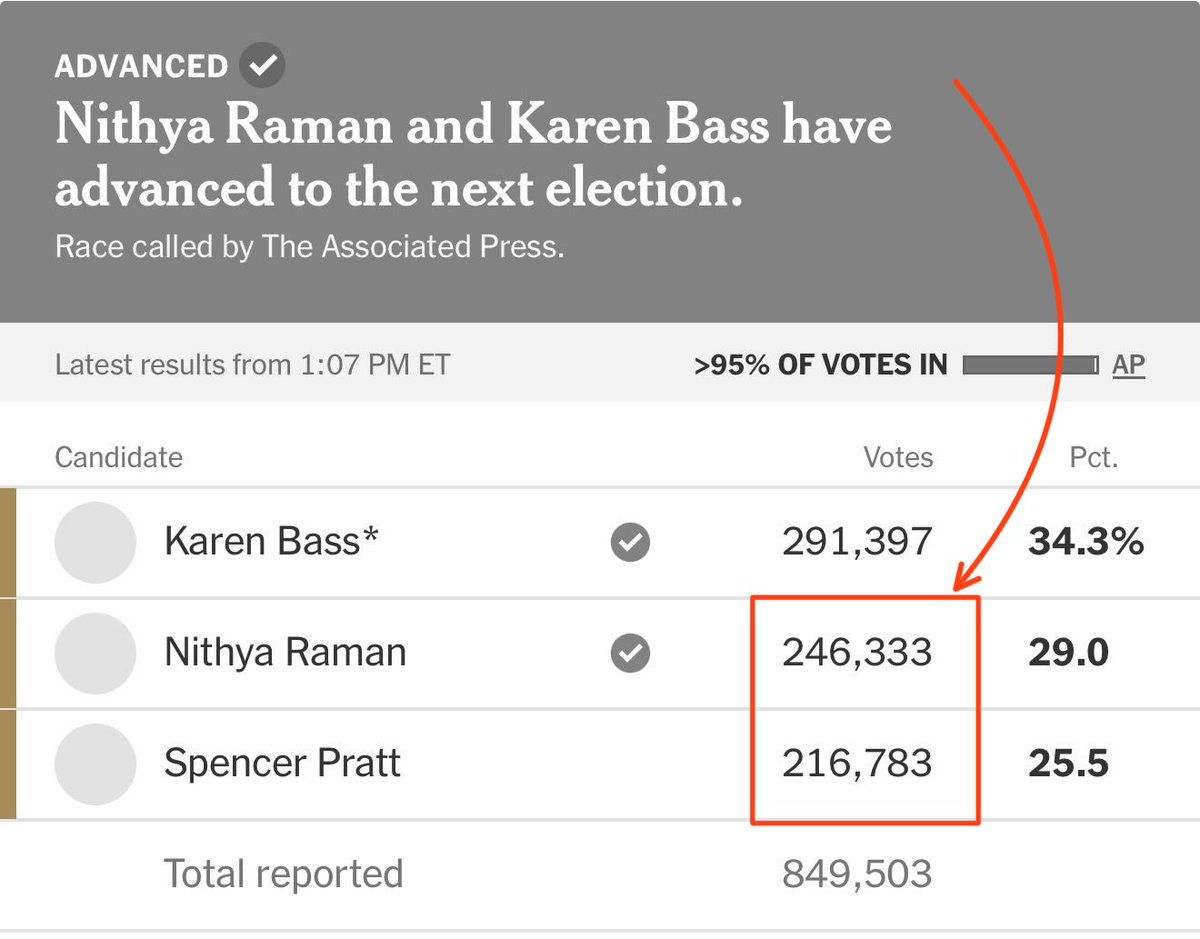Click the 34.3% percentage for Bass
This screenshot has width=1200, height=939.
click(1086, 542)
